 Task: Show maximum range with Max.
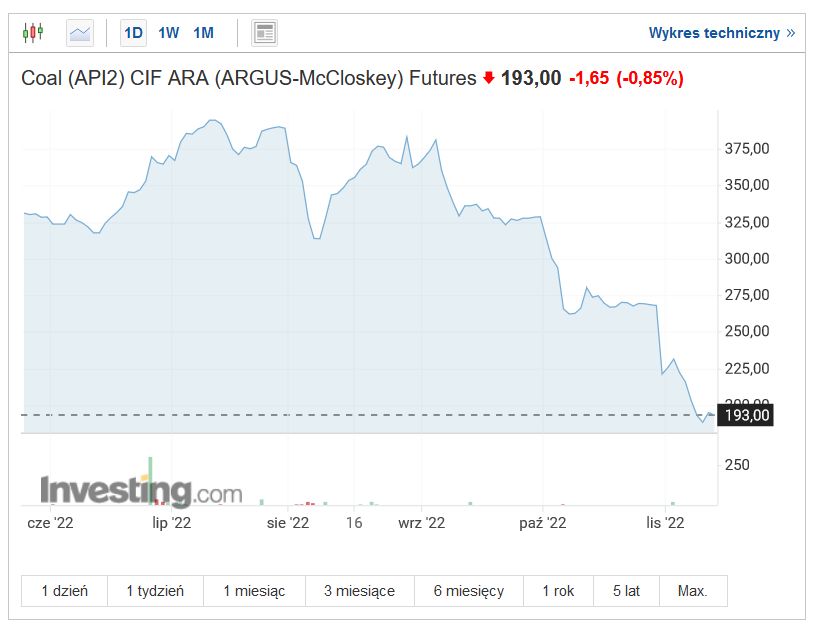[x=692, y=591]
